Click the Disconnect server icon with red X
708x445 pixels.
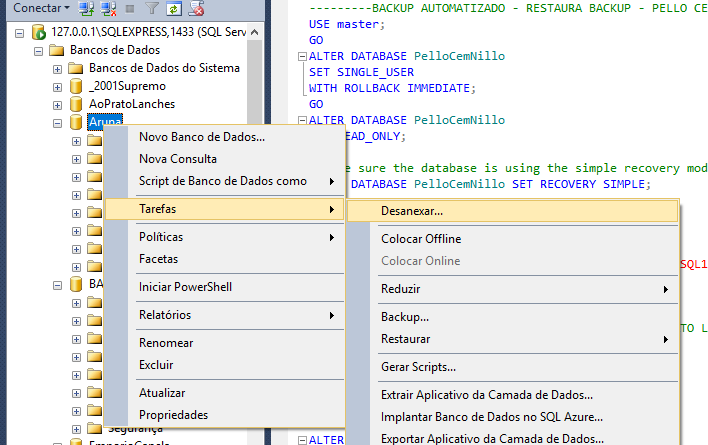click(108, 8)
